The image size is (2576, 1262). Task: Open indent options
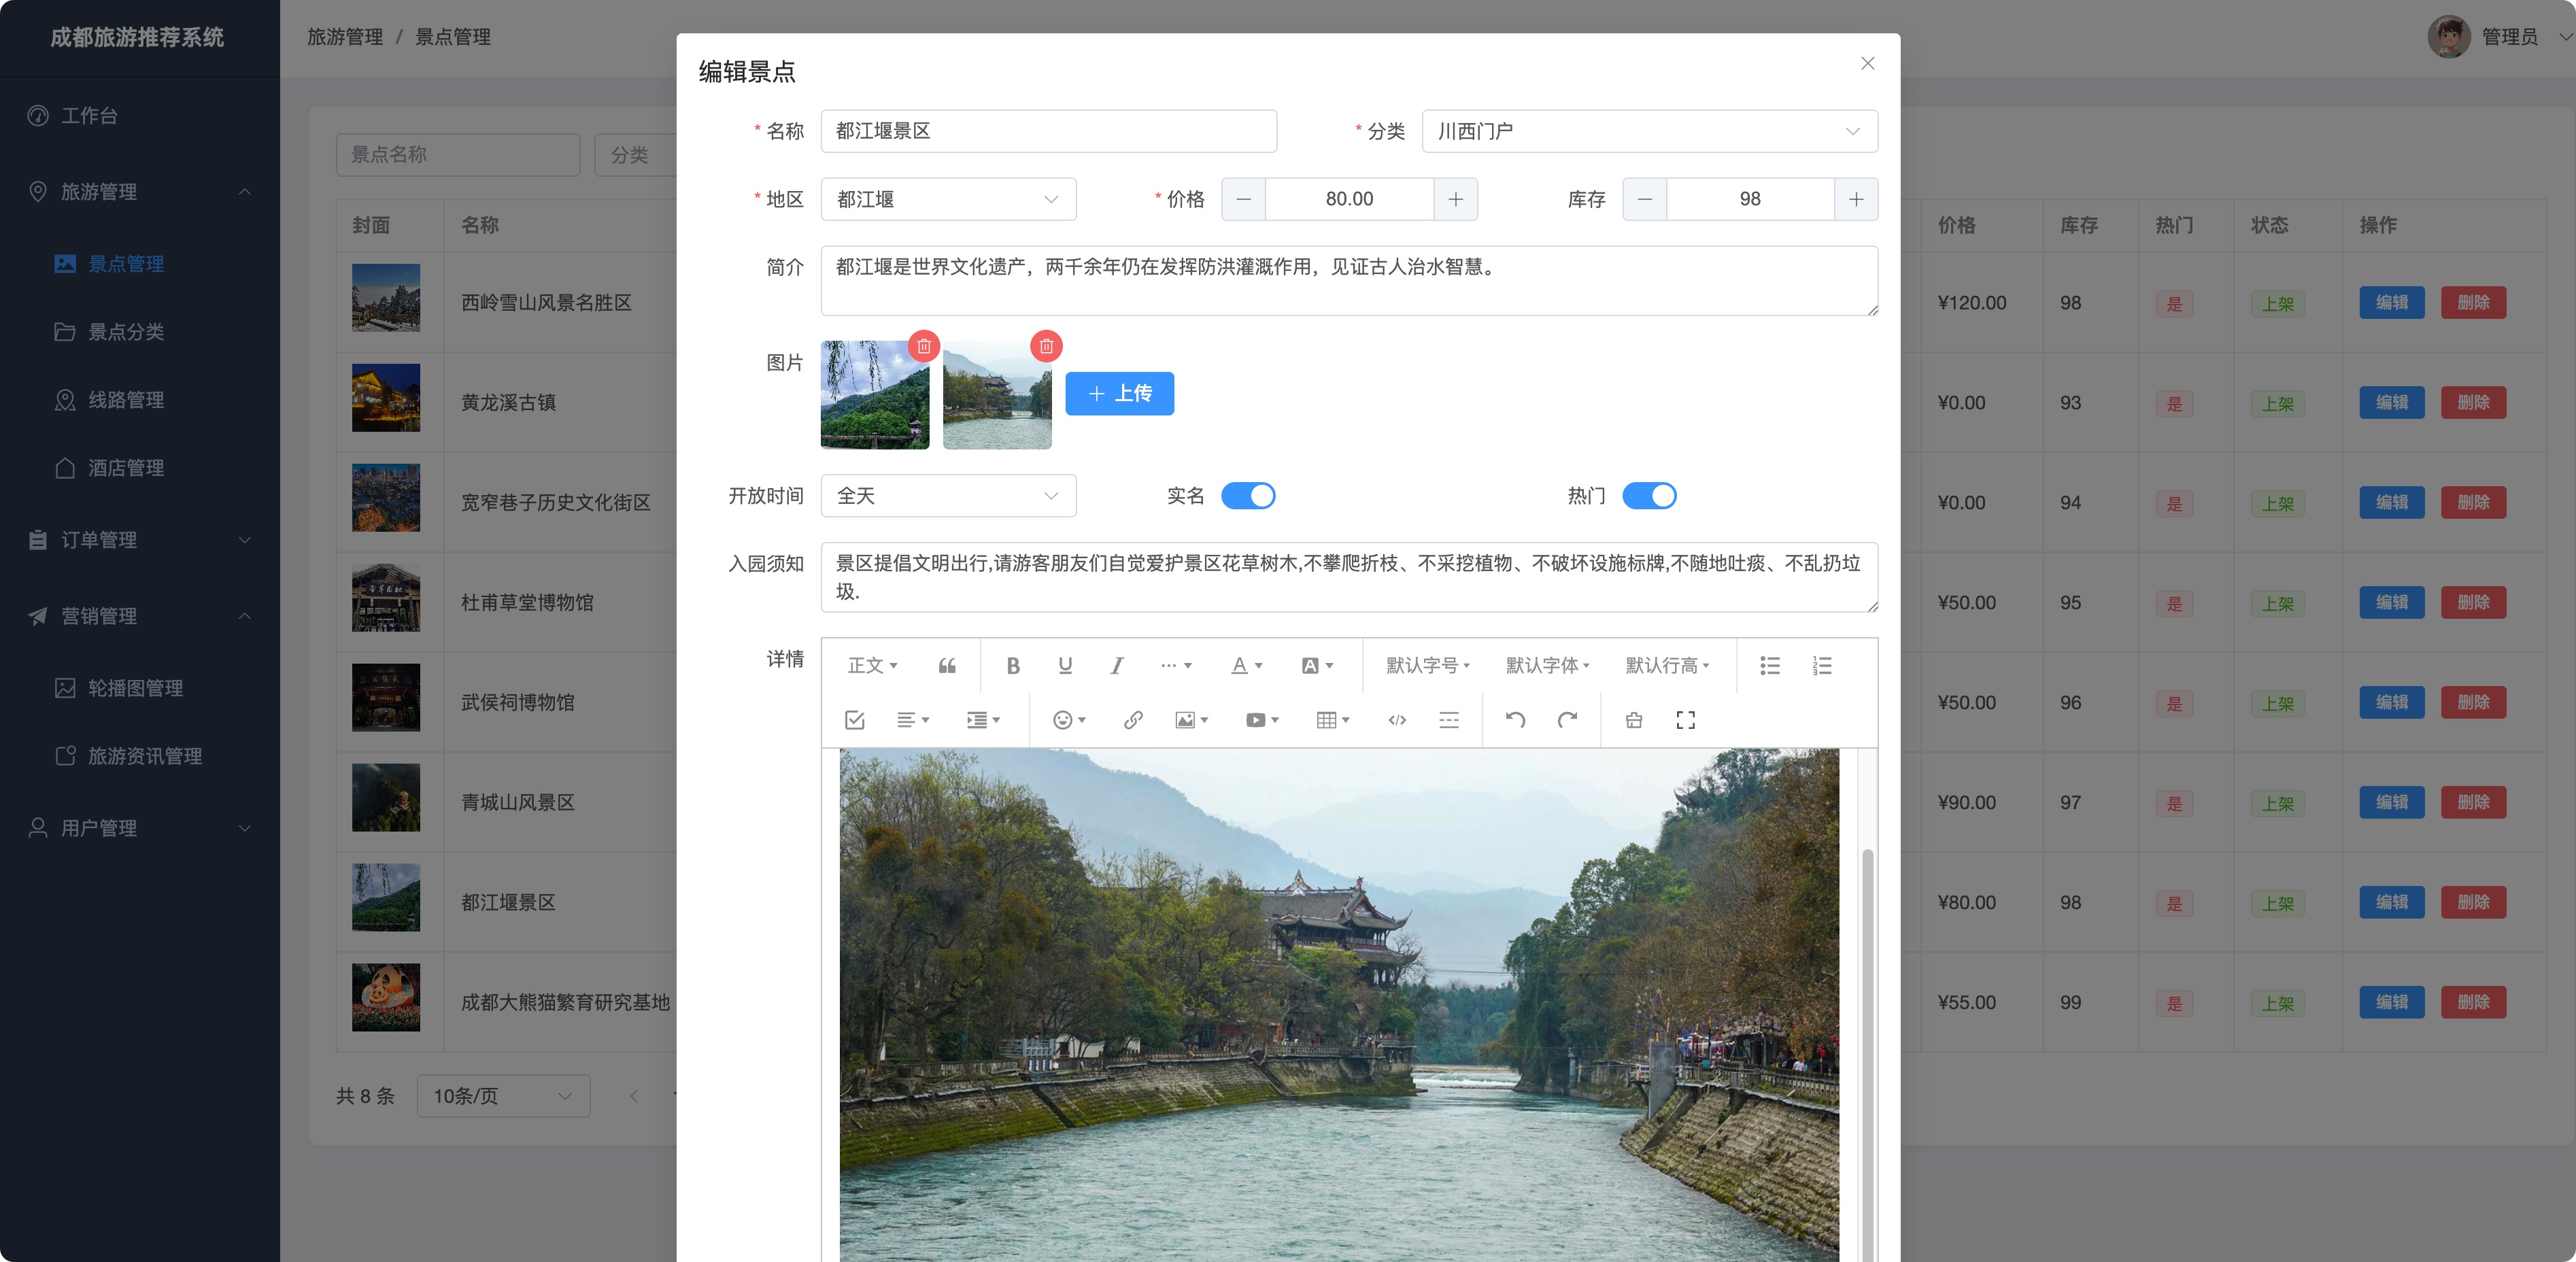coord(983,720)
